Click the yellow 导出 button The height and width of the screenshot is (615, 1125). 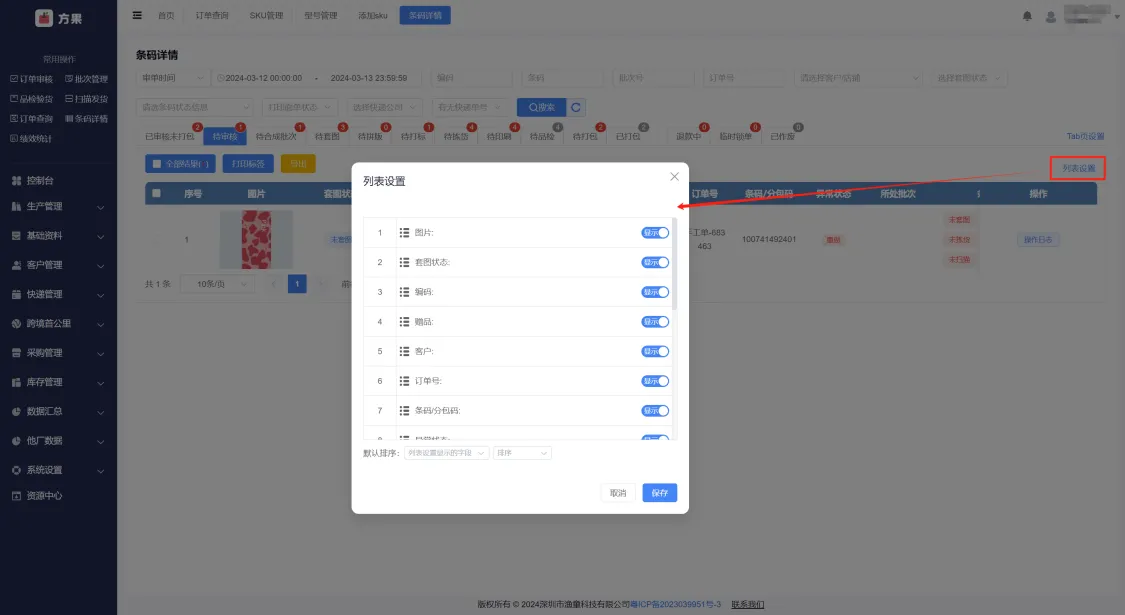coord(298,164)
